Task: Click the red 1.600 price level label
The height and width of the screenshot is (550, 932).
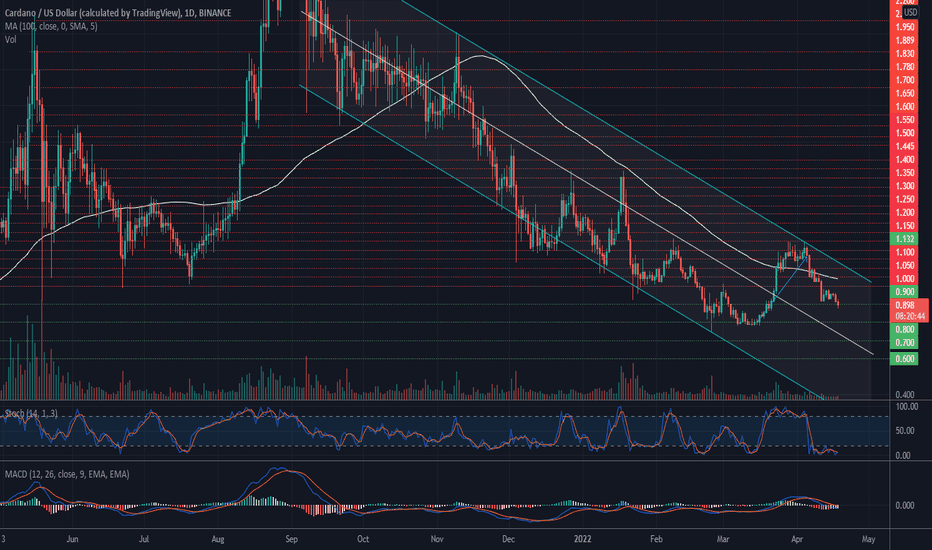Action: click(x=905, y=106)
